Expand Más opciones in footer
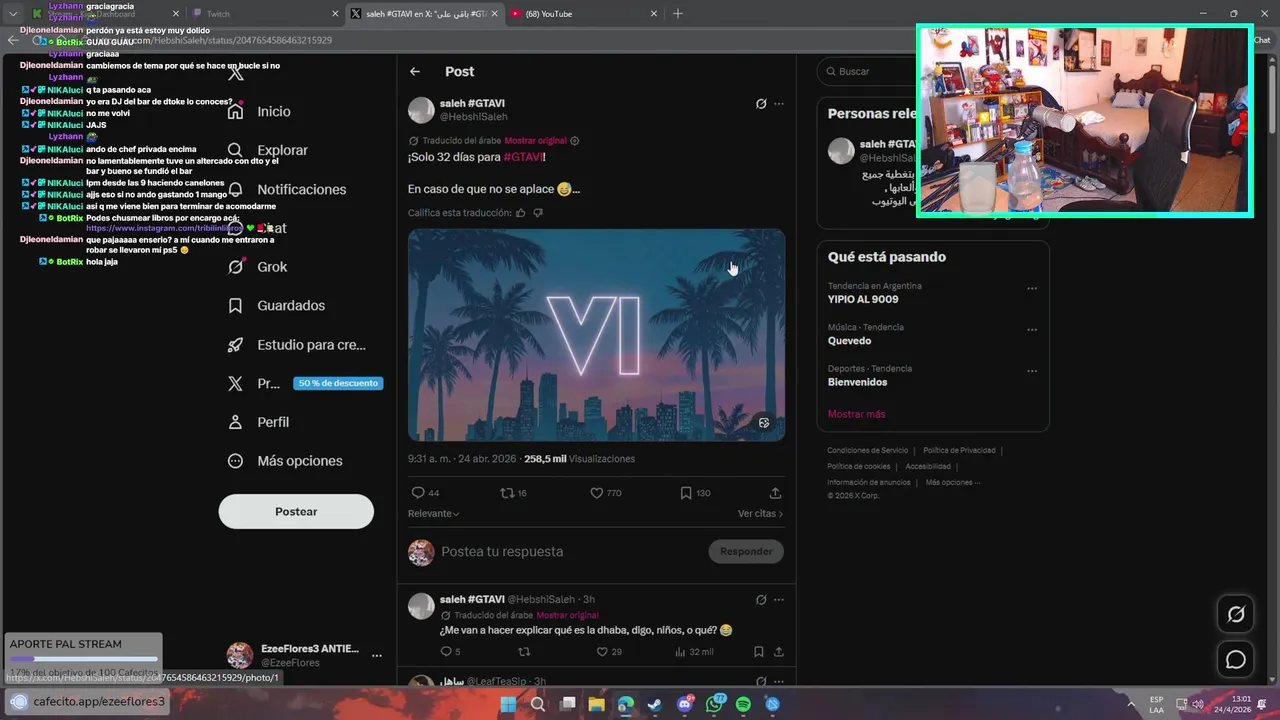 click(953, 483)
